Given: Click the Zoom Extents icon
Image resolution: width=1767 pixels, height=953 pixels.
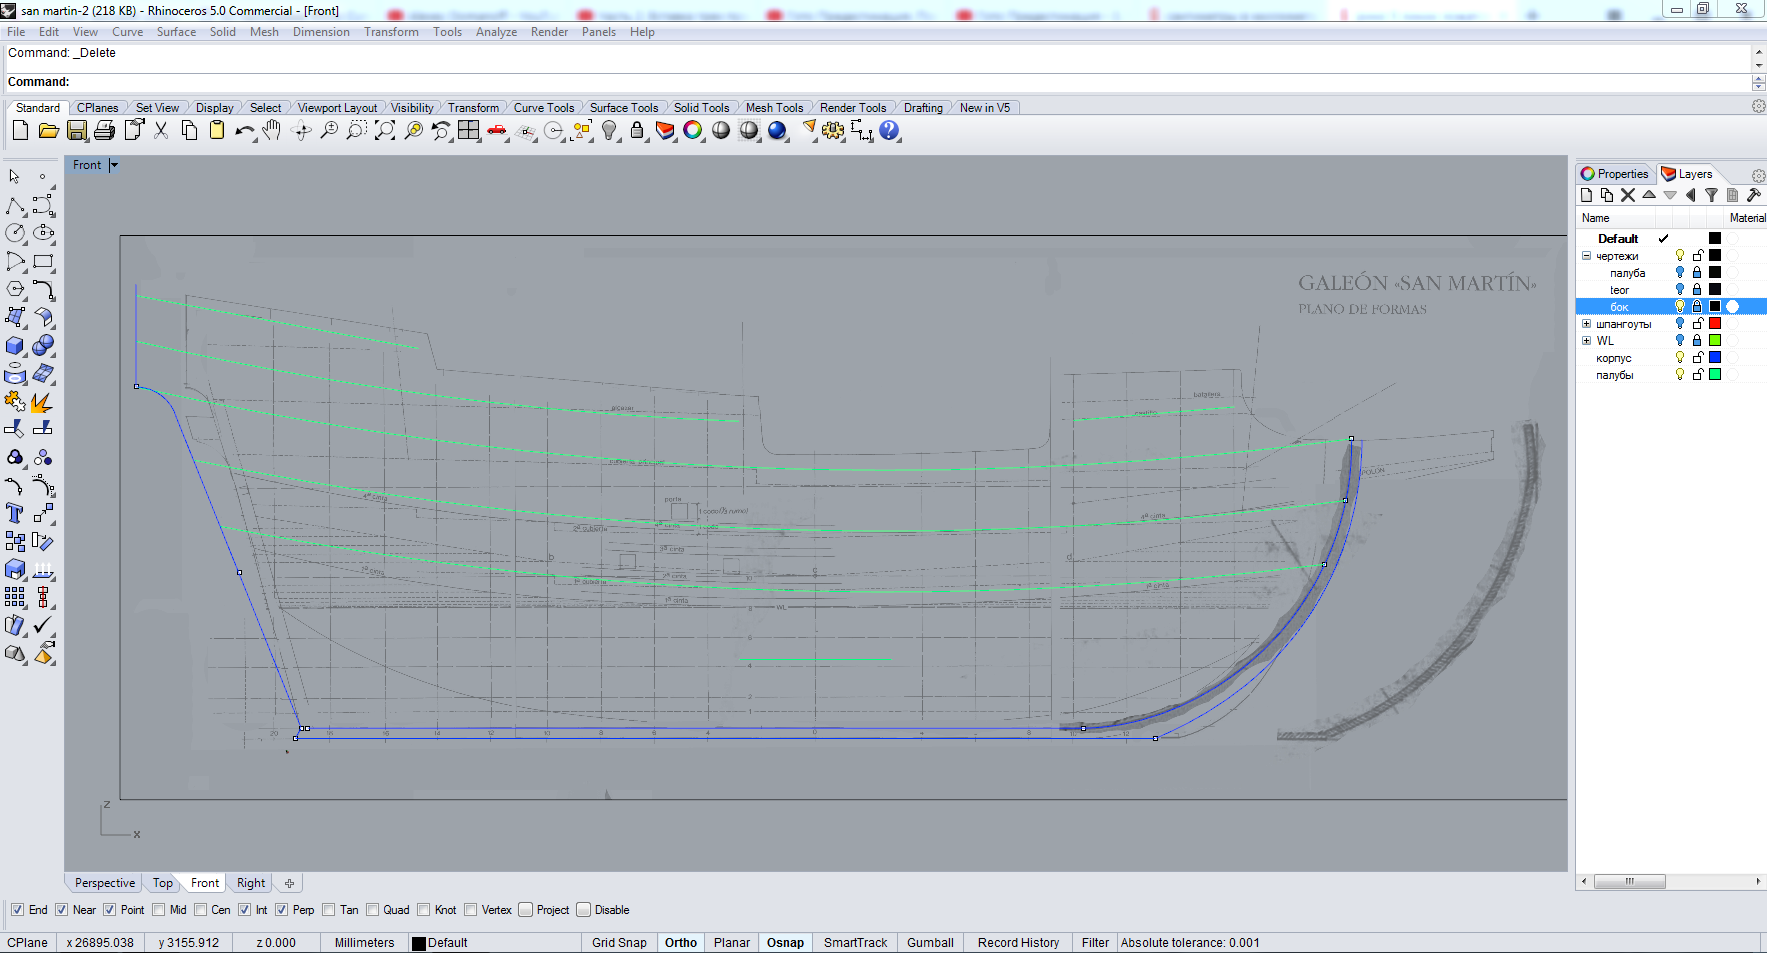Looking at the screenshot, I should tap(385, 131).
